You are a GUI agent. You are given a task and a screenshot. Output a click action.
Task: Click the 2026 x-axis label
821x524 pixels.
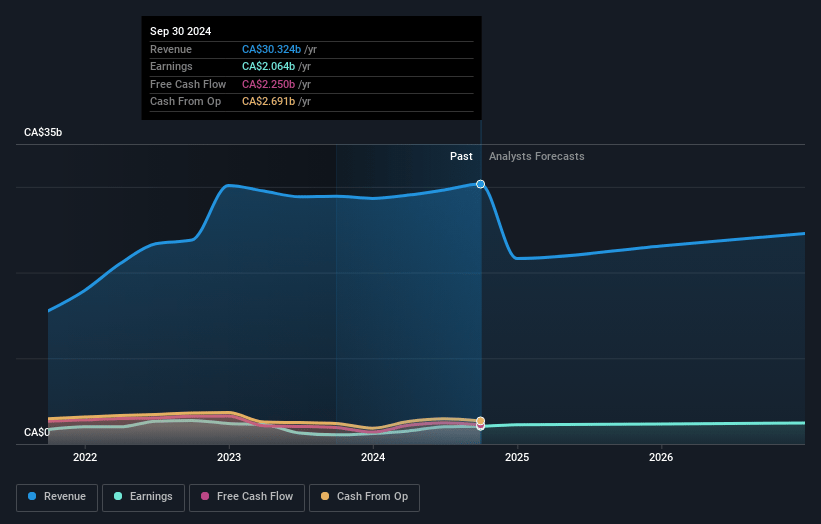pyautogui.click(x=661, y=458)
